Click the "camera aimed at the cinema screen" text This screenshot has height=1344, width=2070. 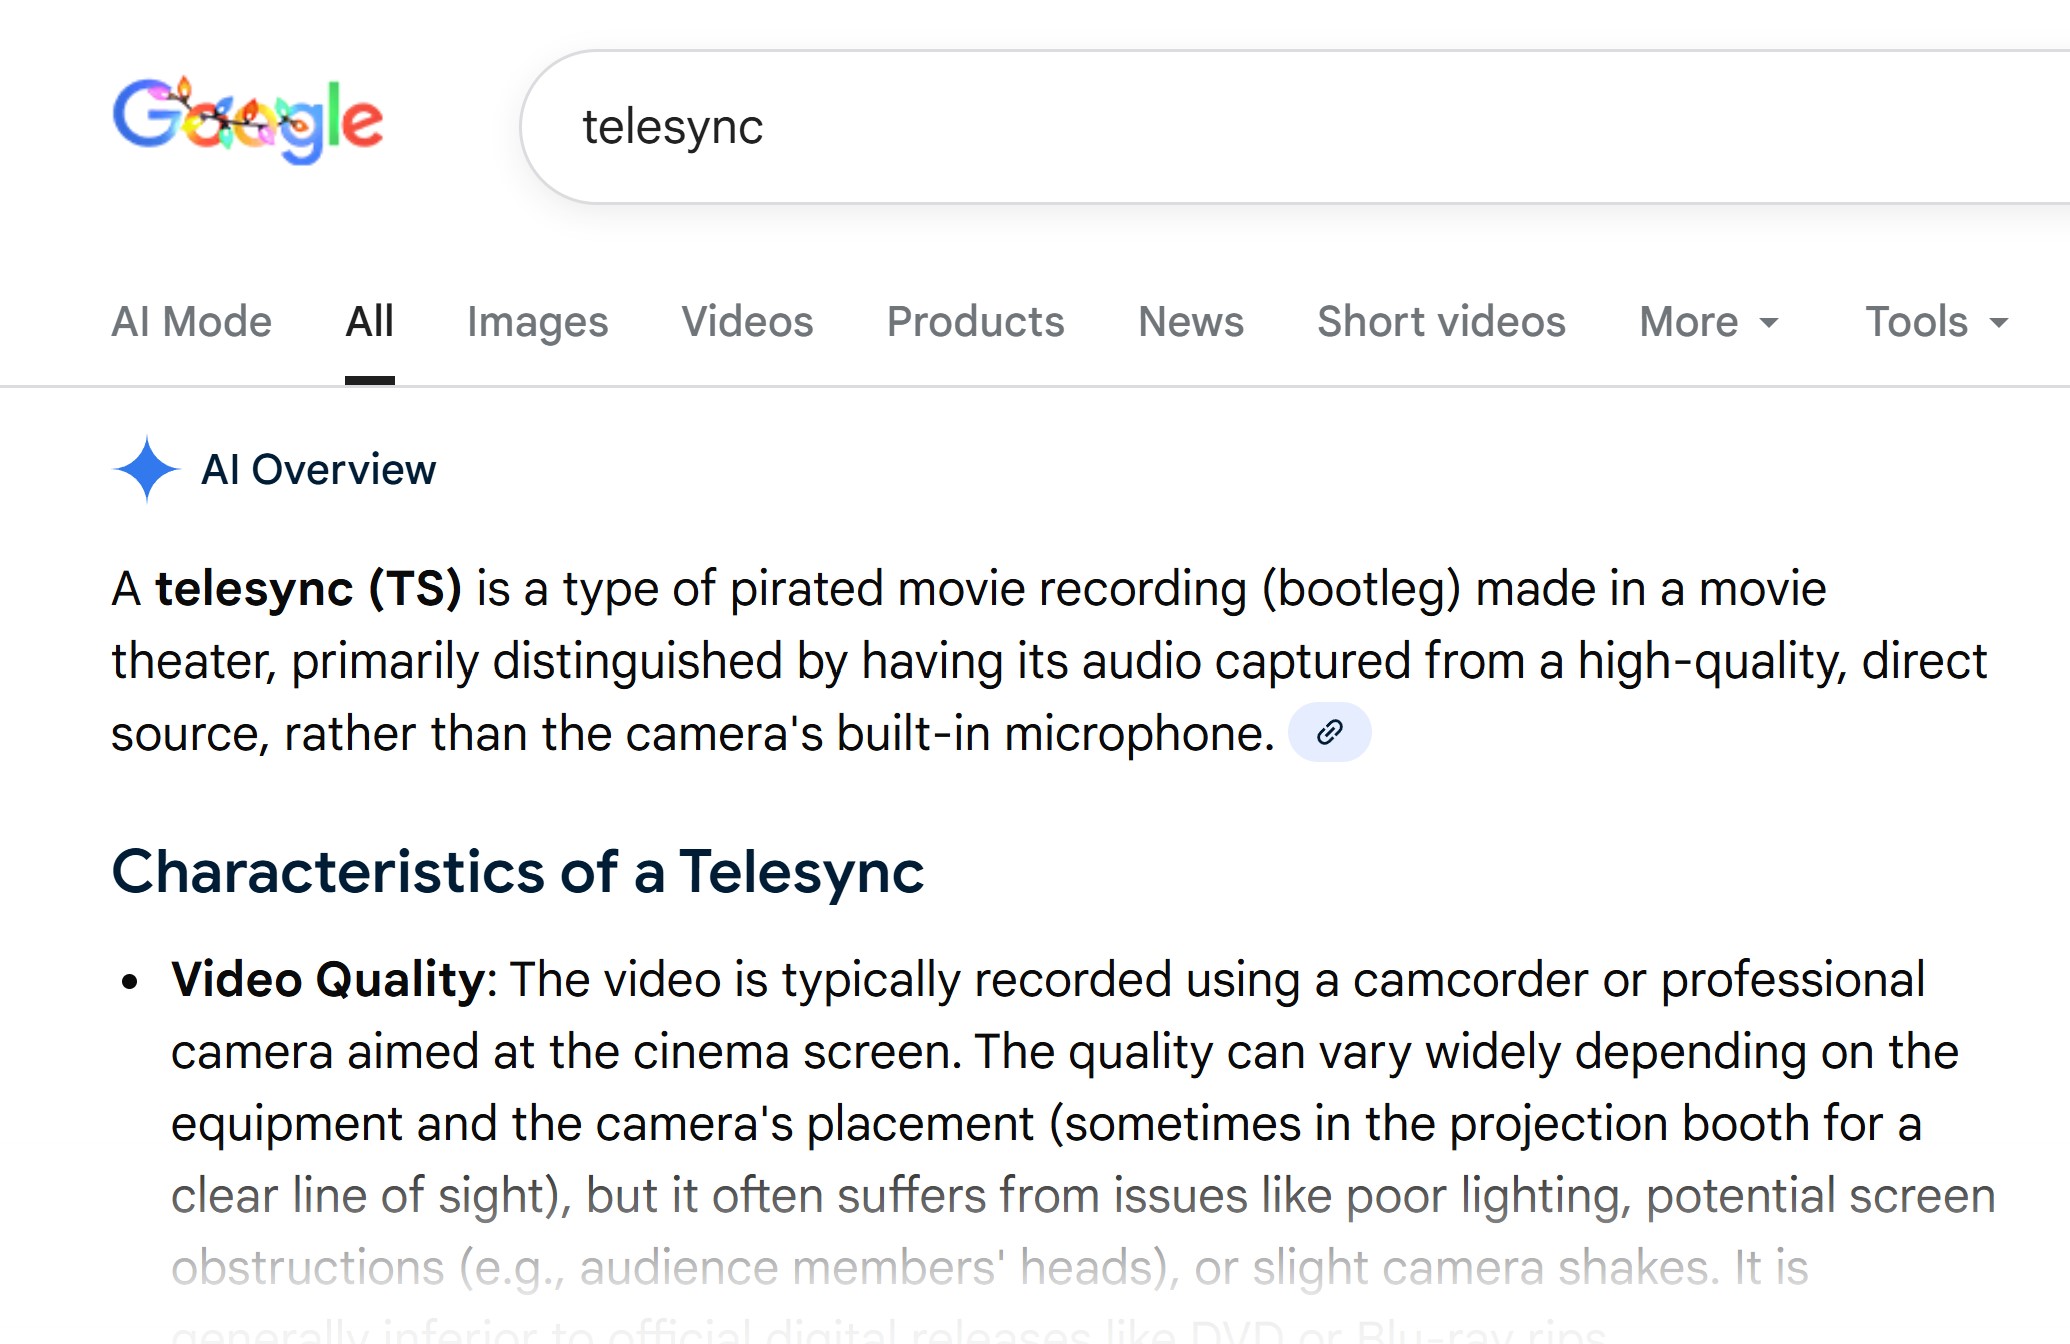(x=564, y=1052)
